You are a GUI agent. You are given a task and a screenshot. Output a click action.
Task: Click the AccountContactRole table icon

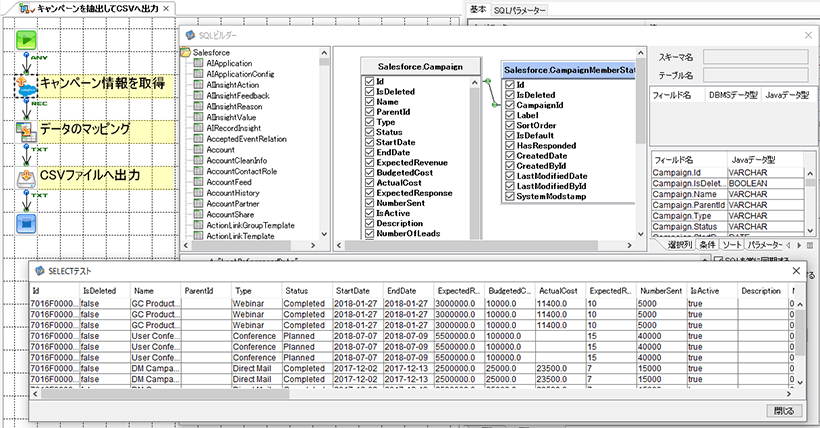(198, 171)
